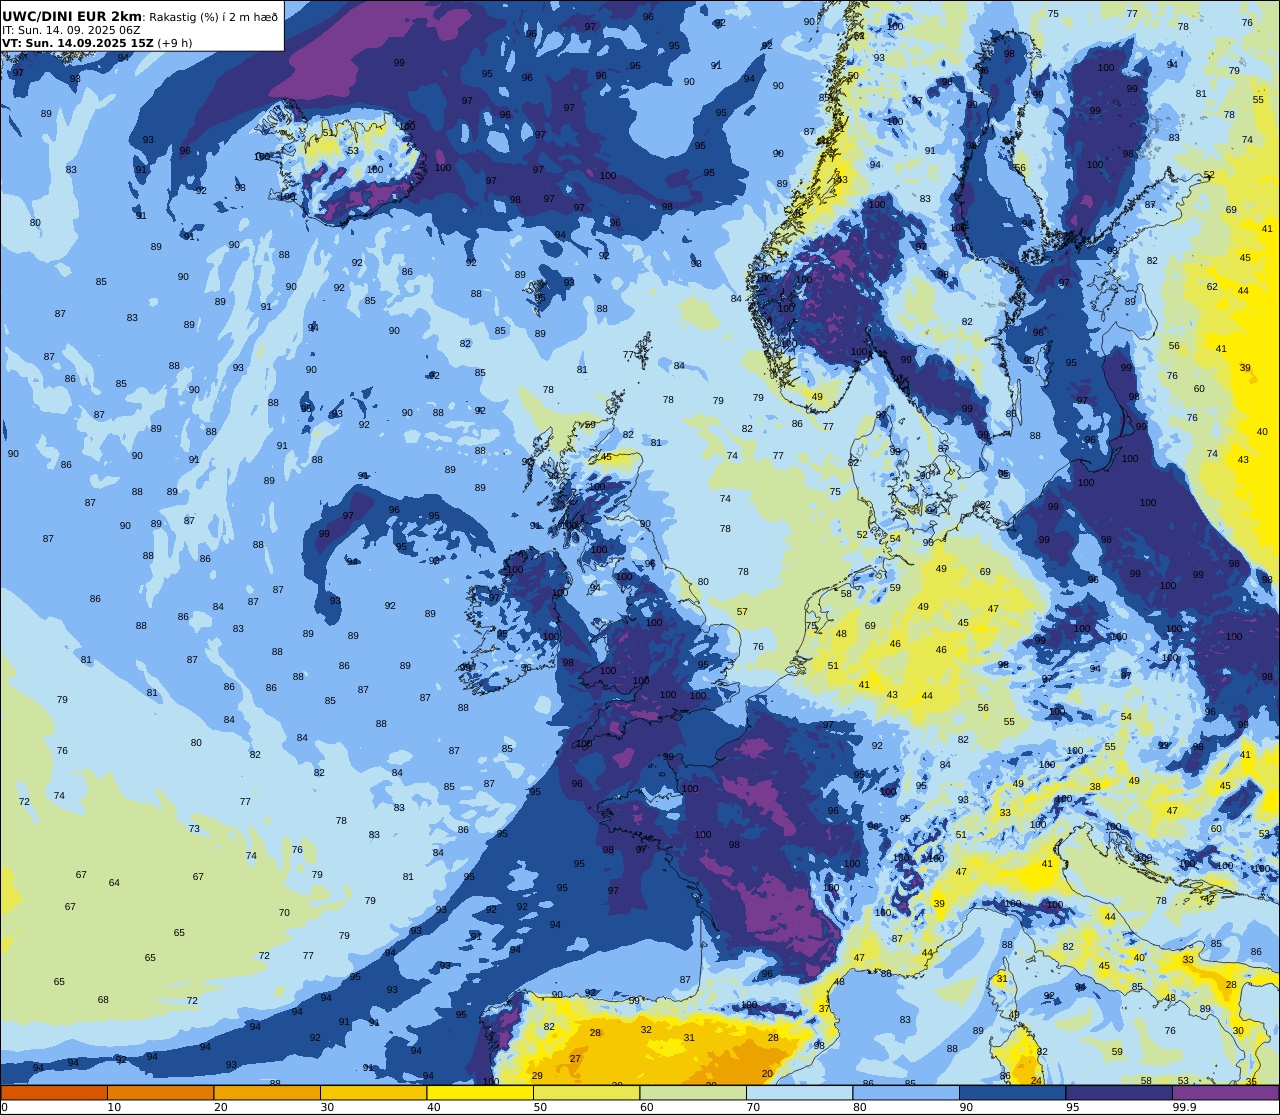This screenshot has width=1280, height=1115.
Task: Click the dark indigo 95–99.9 legend swatch
Action: pyautogui.click(x=1119, y=1092)
